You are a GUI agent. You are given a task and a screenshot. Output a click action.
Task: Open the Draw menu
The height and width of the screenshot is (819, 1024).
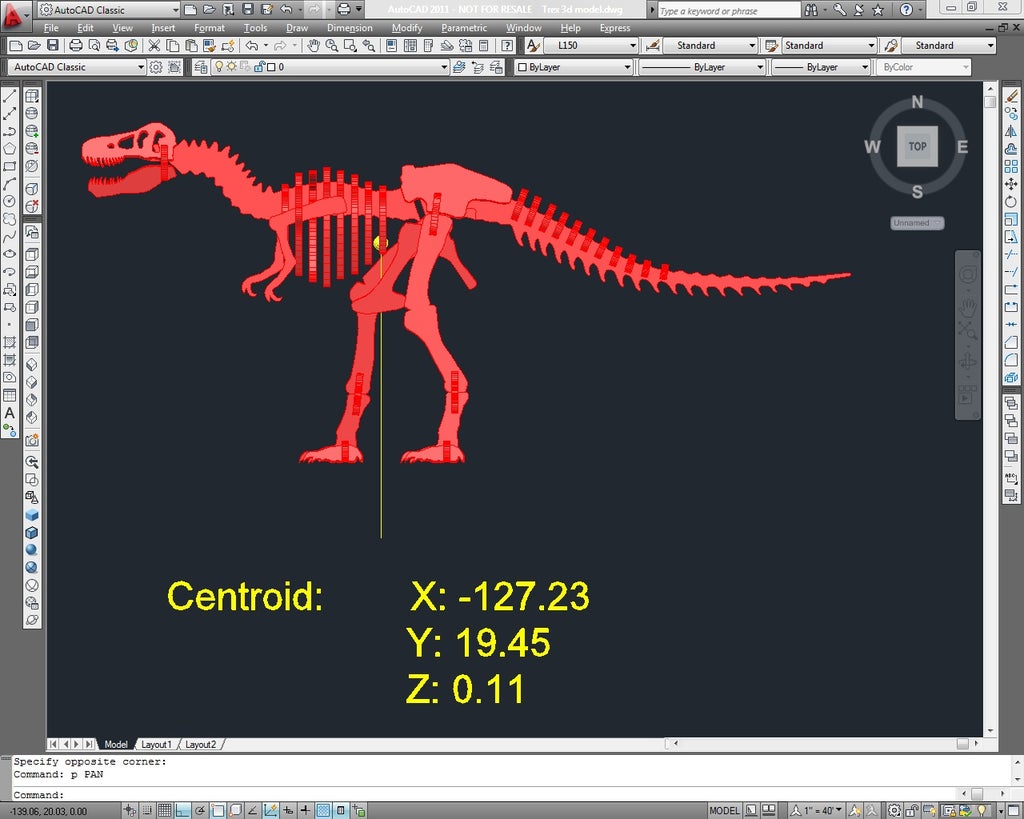297,28
